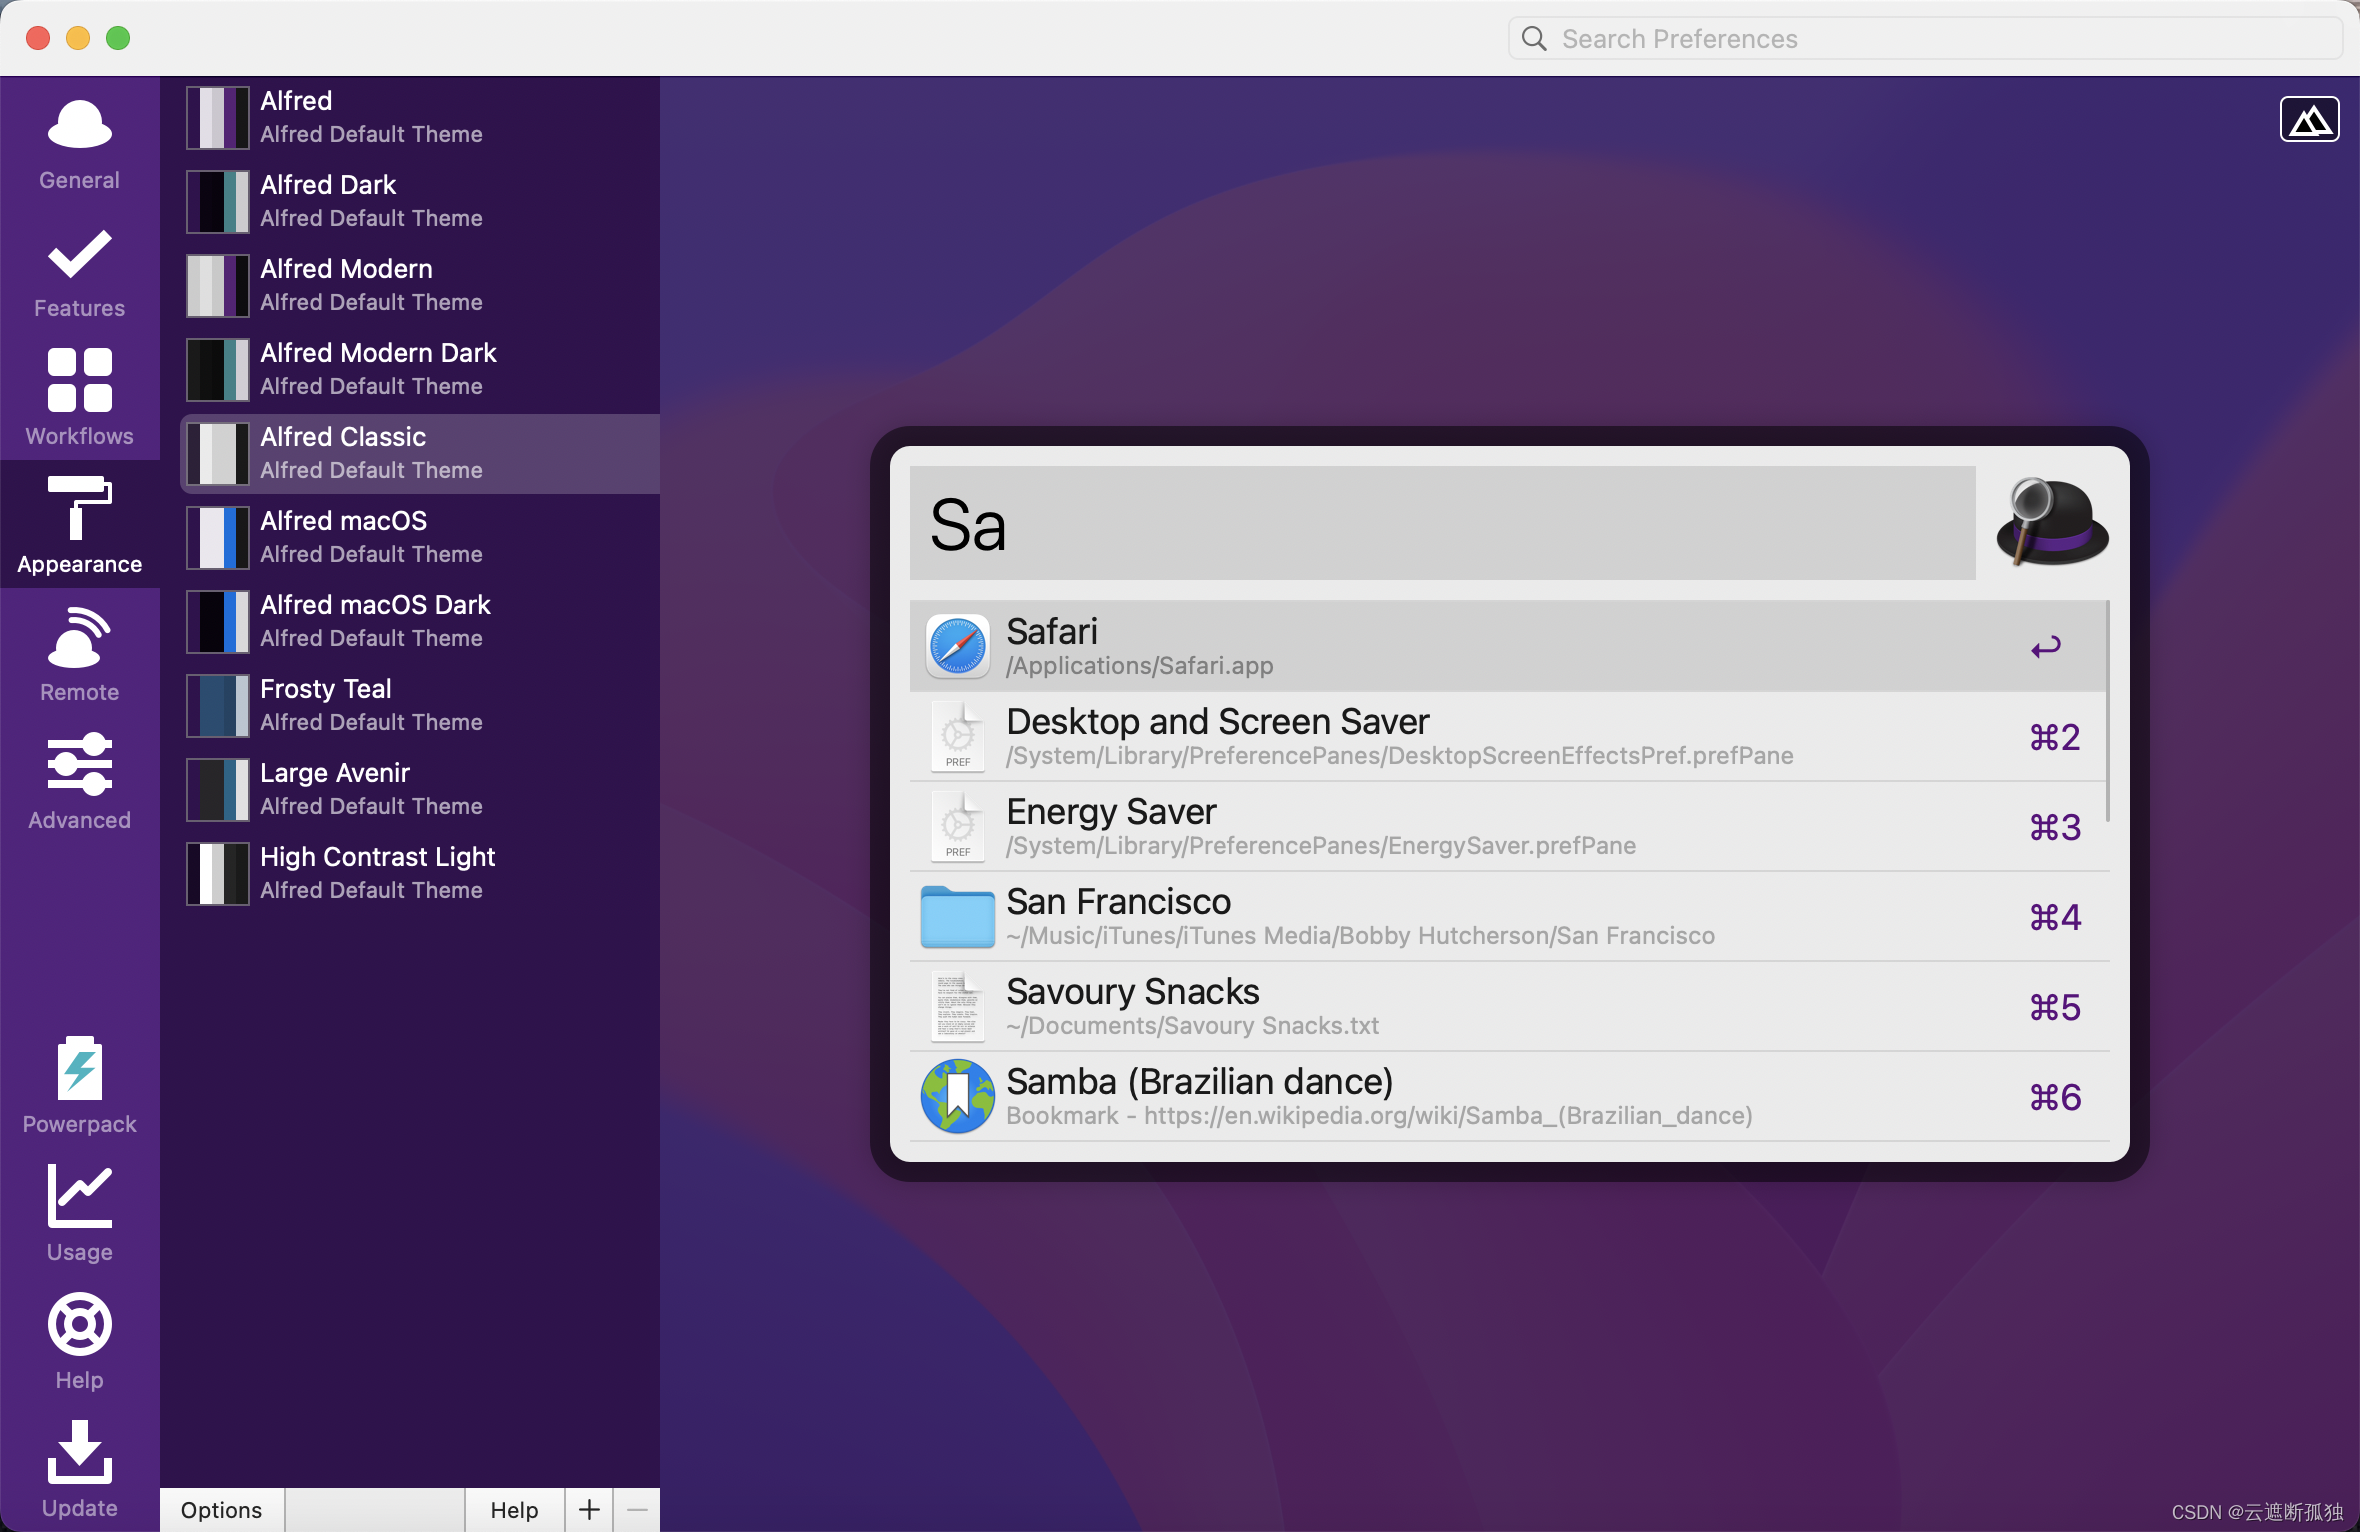Select the Alfred Modern Dark theme
This screenshot has height=1532, width=2360.
(420, 369)
